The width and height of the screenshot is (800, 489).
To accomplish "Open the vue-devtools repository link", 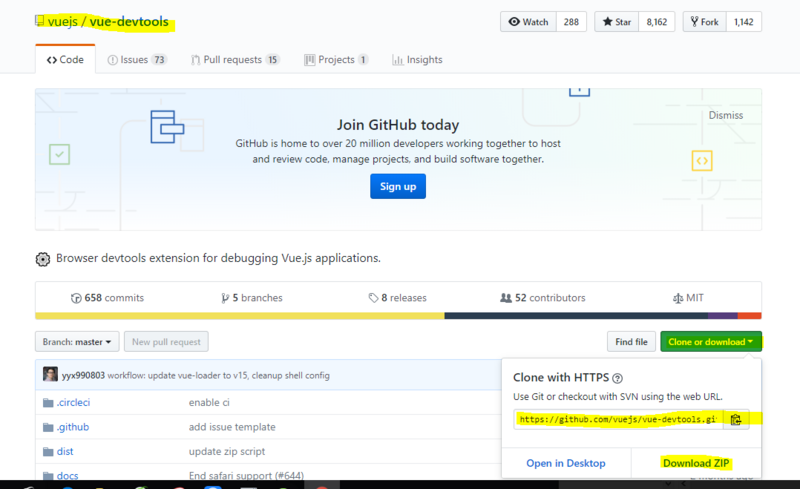I will [x=129, y=21].
